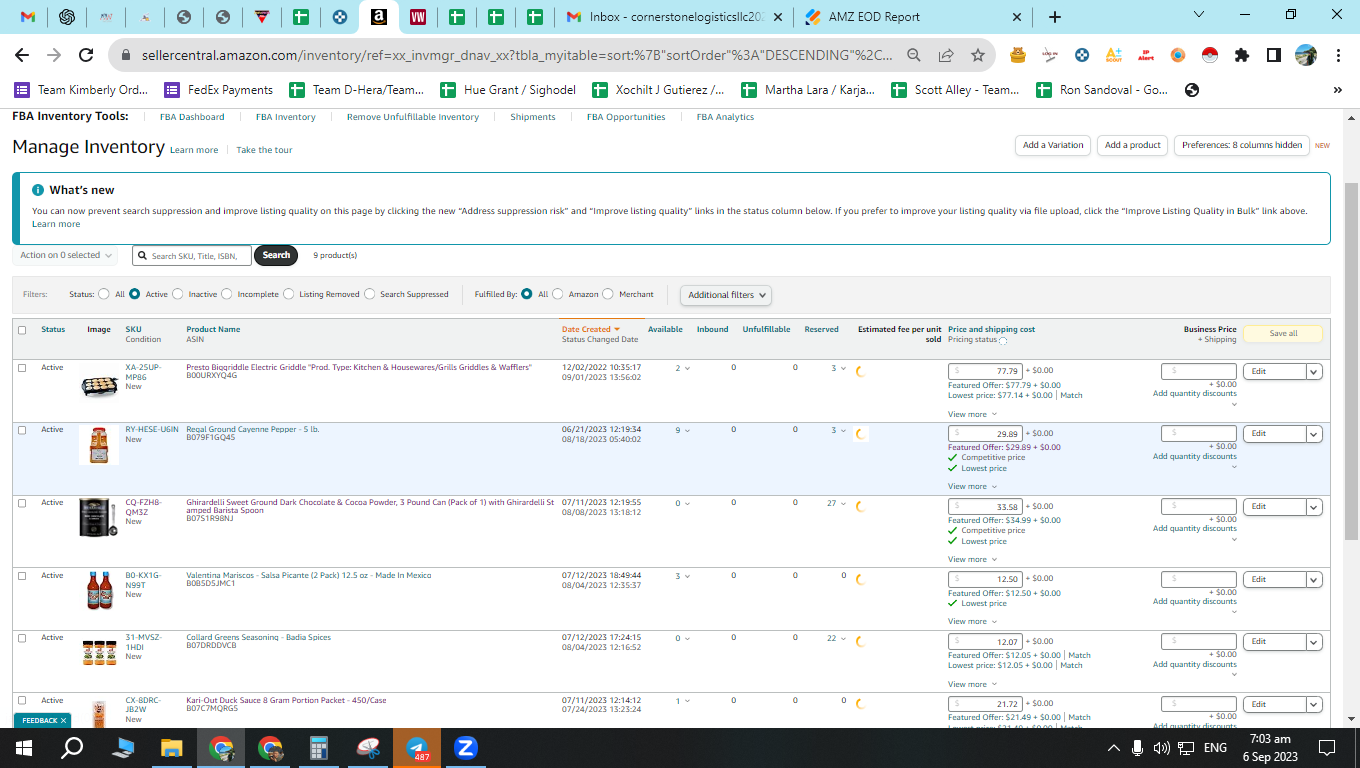The image size is (1360, 768).
Task: Expand View more for the $77.79 price row
Action: pos(971,414)
